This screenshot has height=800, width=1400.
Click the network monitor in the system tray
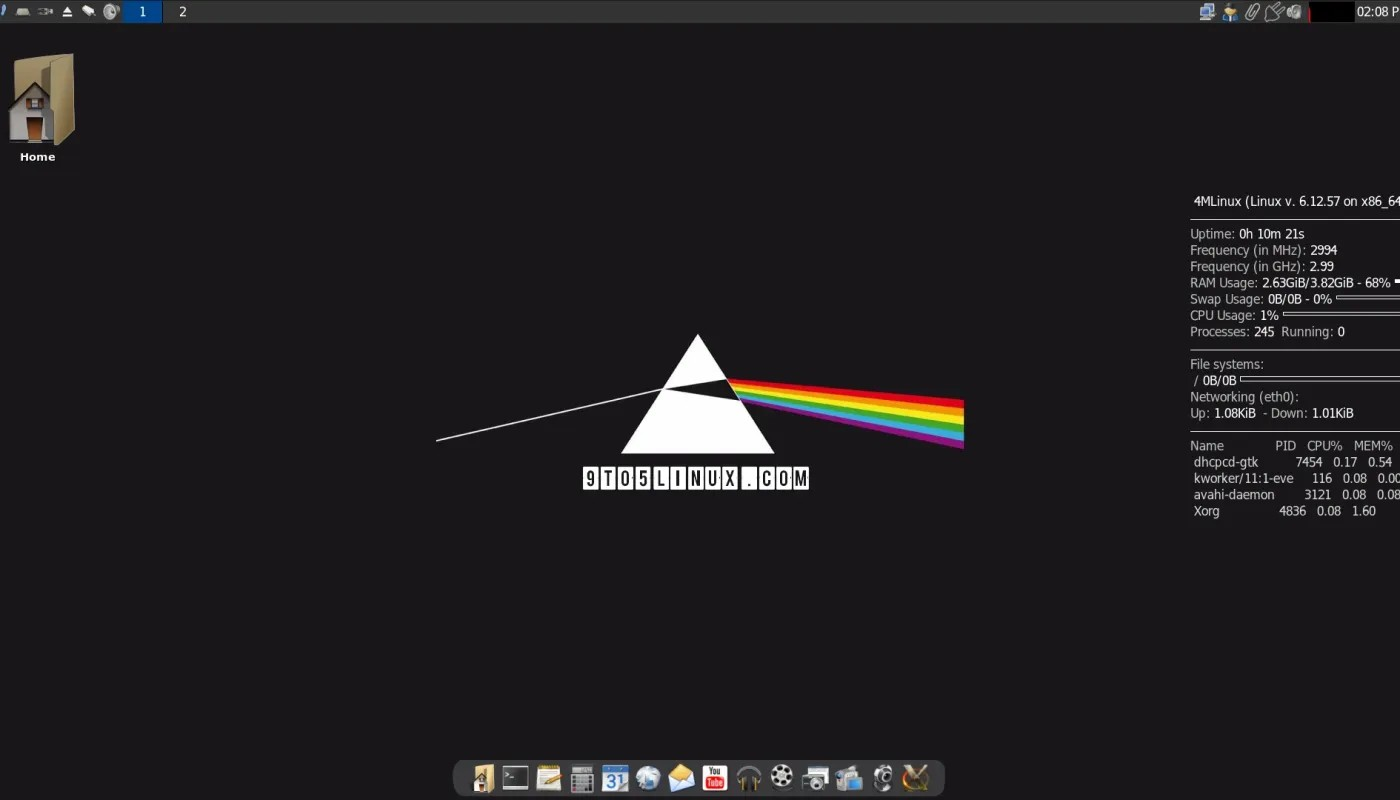coord(1207,11)
